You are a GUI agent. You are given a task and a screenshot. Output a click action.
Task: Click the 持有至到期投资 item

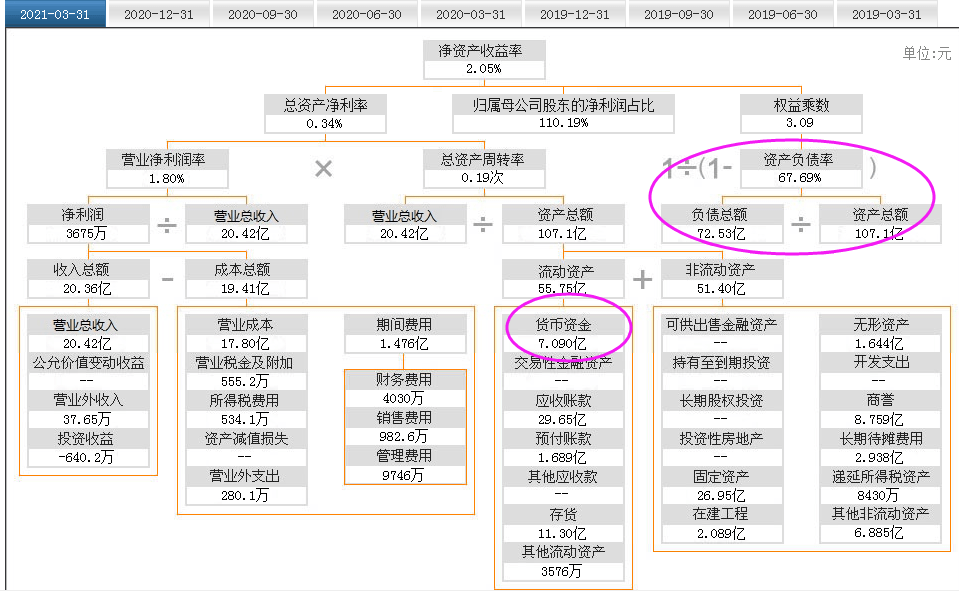[x=722, y=372]
